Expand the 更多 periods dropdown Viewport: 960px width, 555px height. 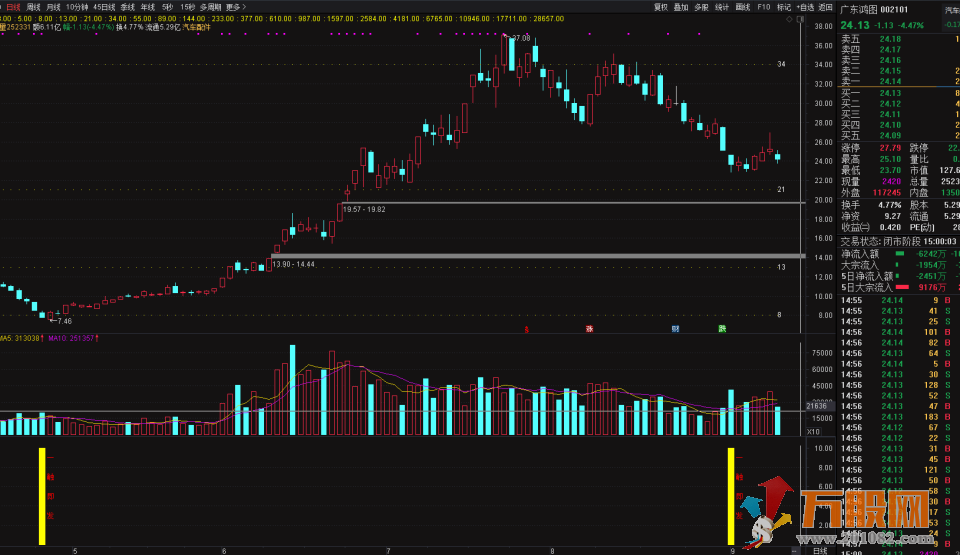pyautogui.click(x=235, y=7)
